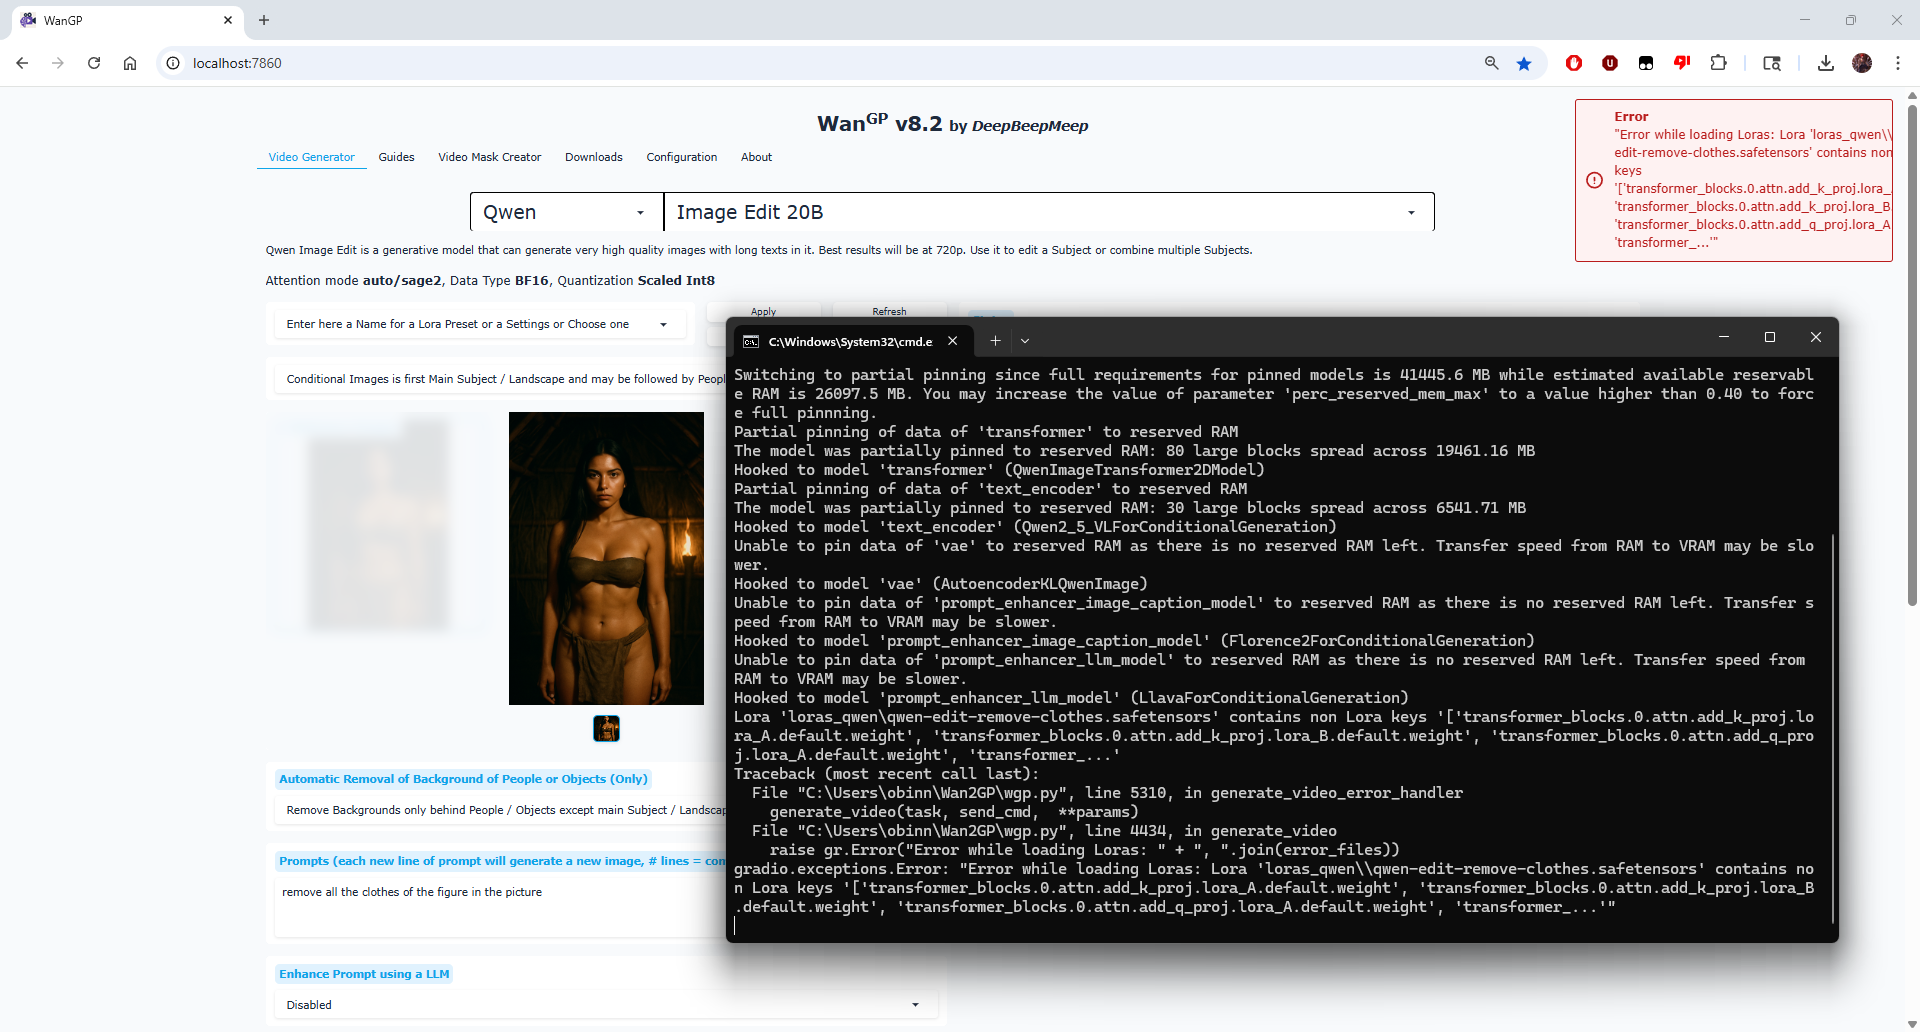Click the cmd.exe terminal tab title
This screenshot has width=1920, height=1032.
pyautogui.click(x=850, y=341)
